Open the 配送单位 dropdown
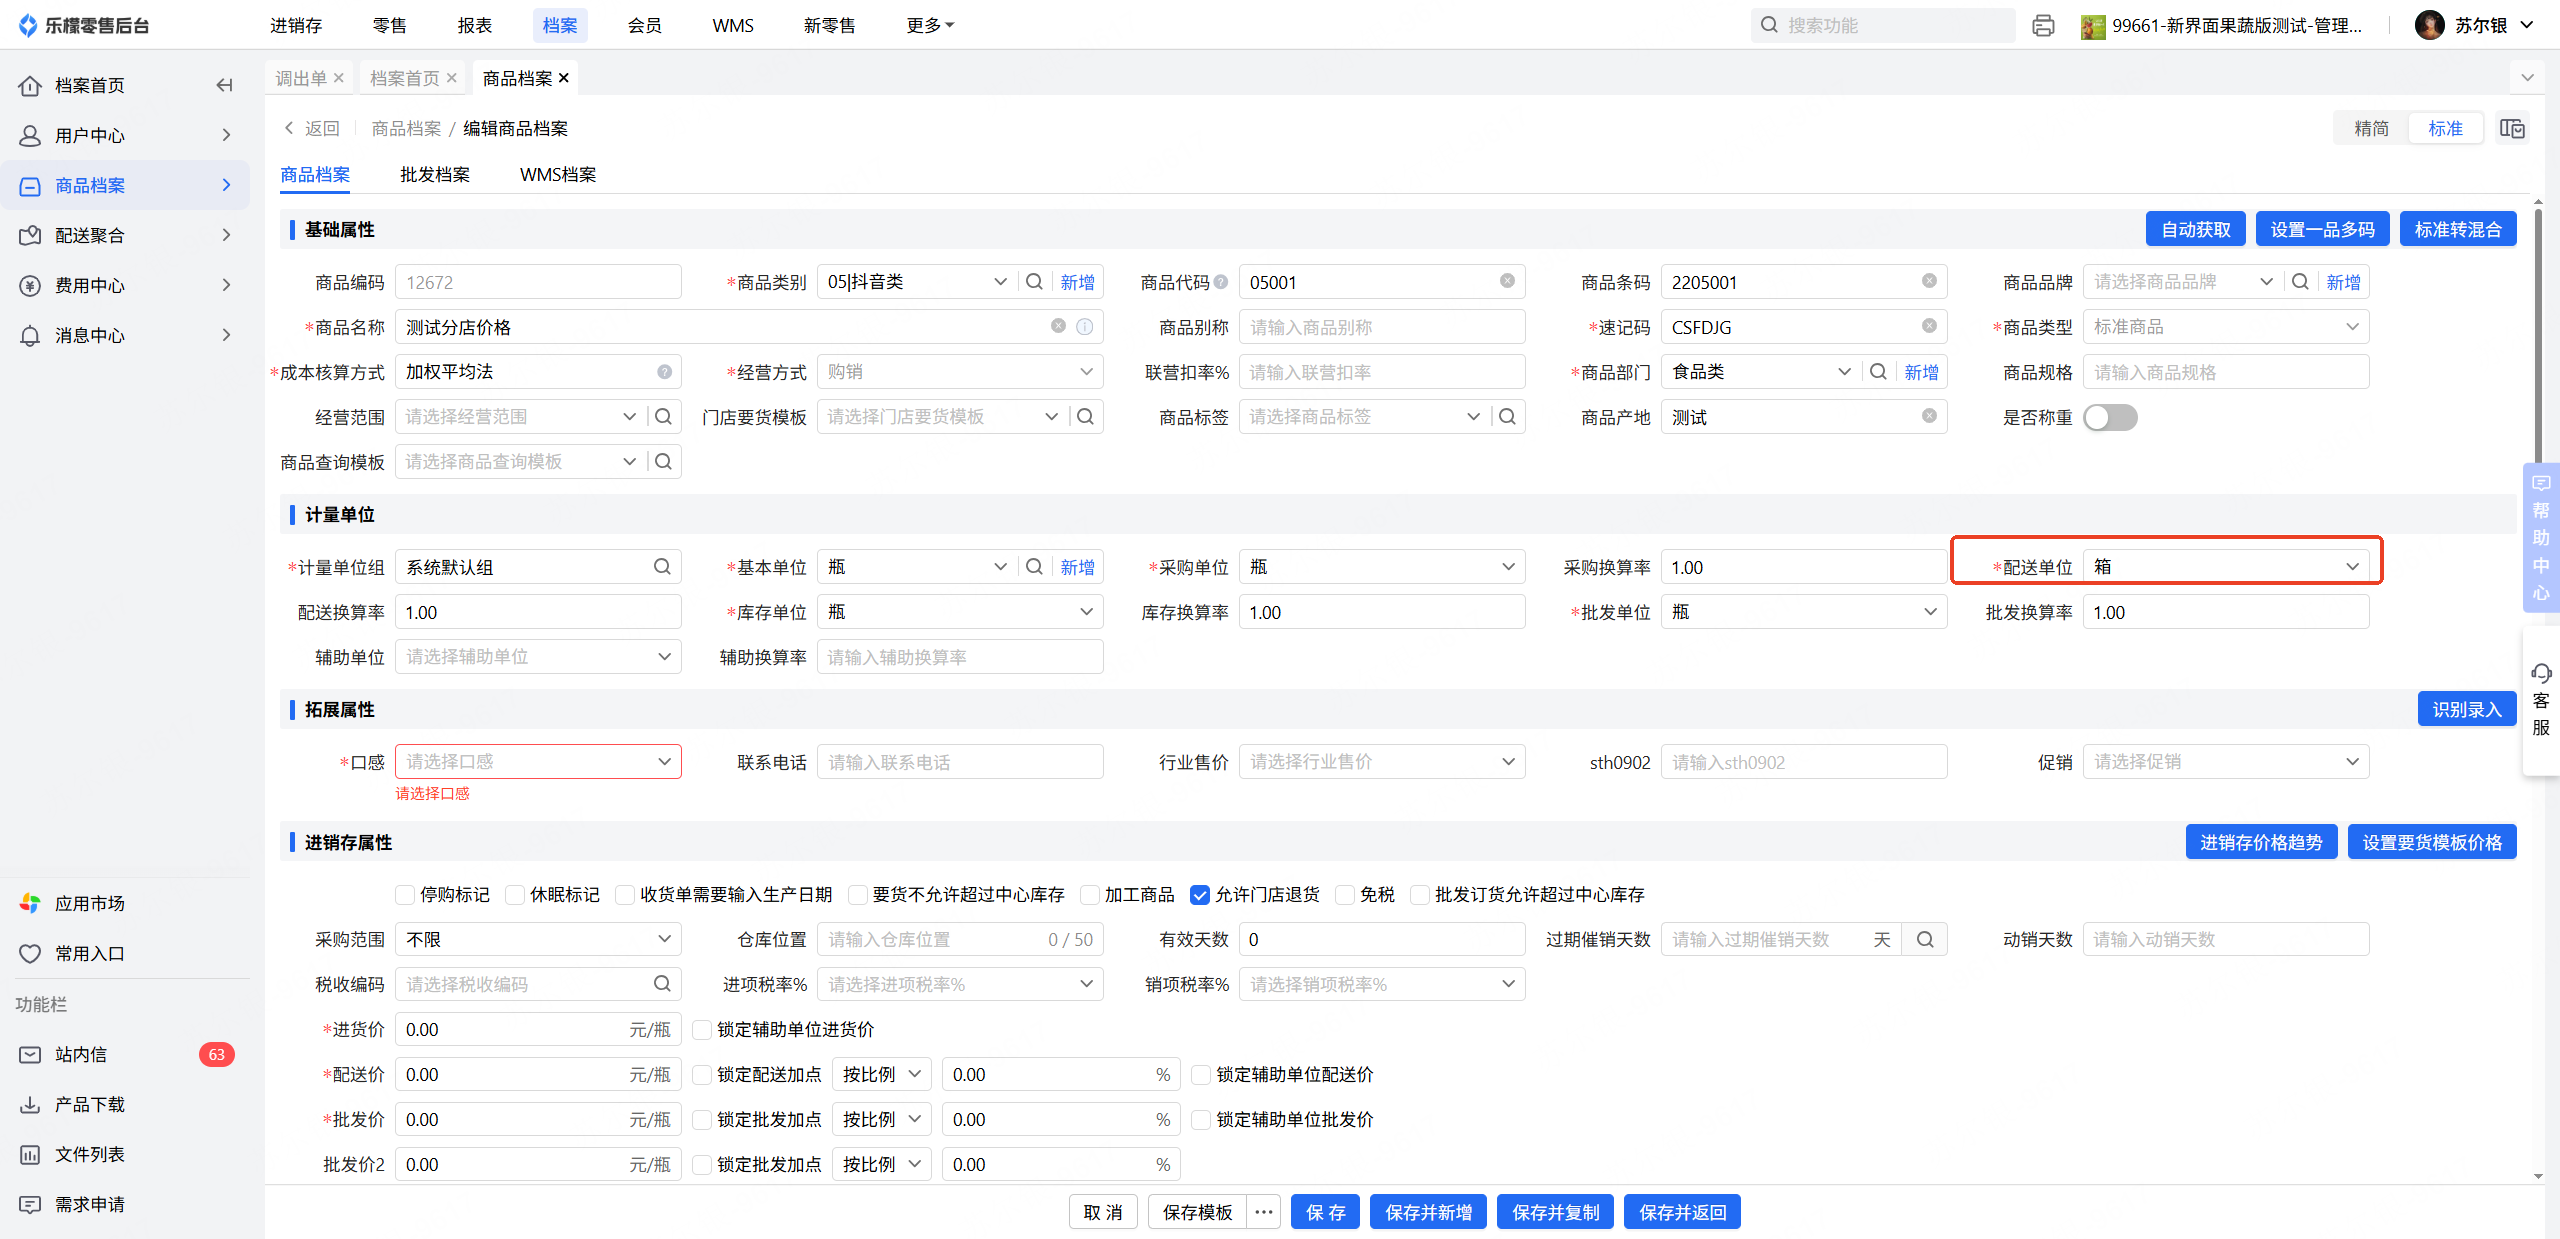 2226,567
